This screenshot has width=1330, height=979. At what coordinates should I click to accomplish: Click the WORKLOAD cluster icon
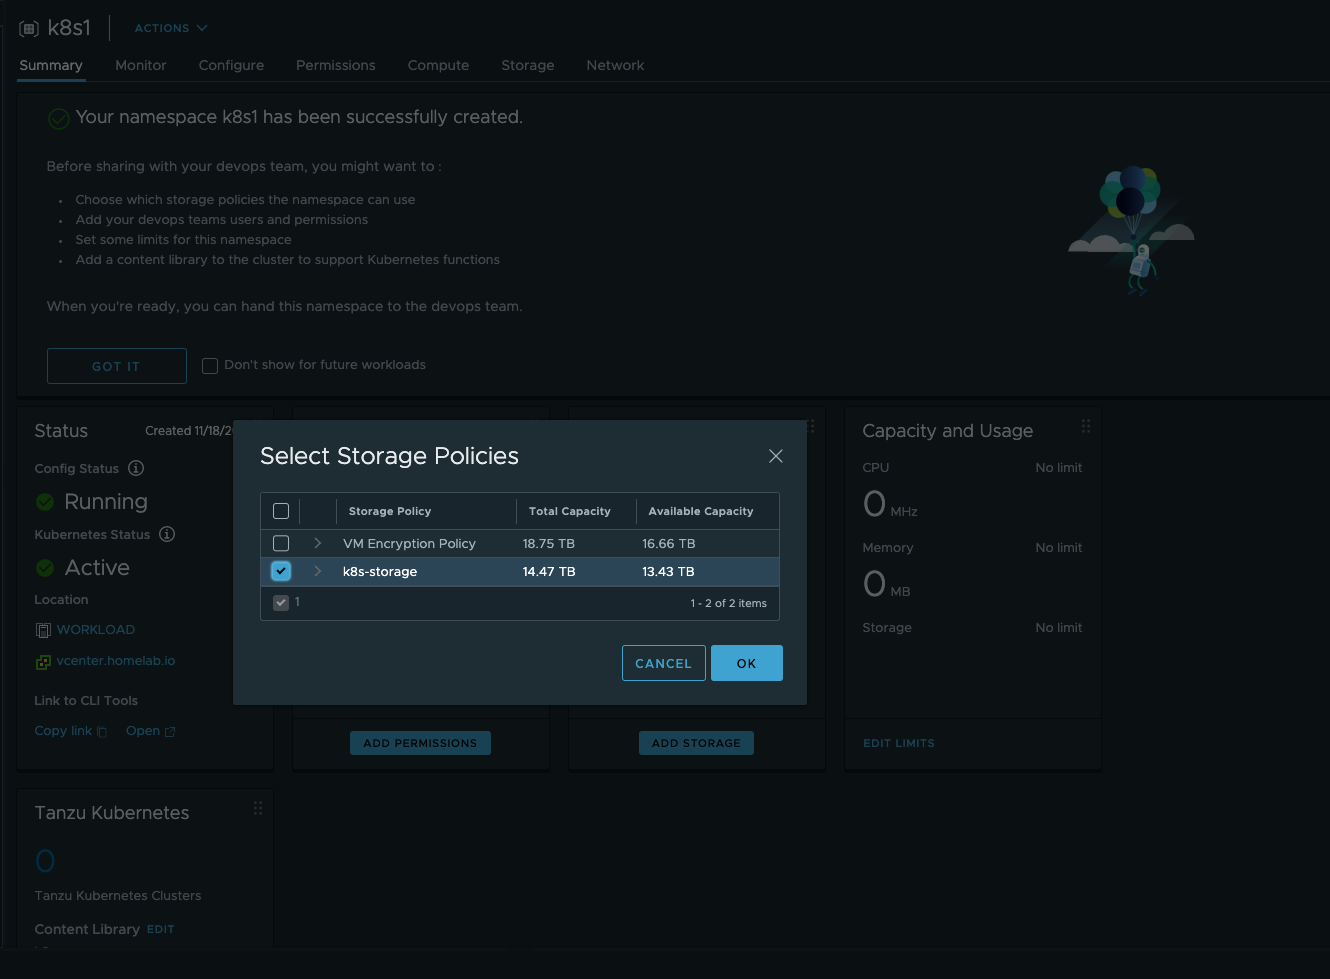(43, 630)
